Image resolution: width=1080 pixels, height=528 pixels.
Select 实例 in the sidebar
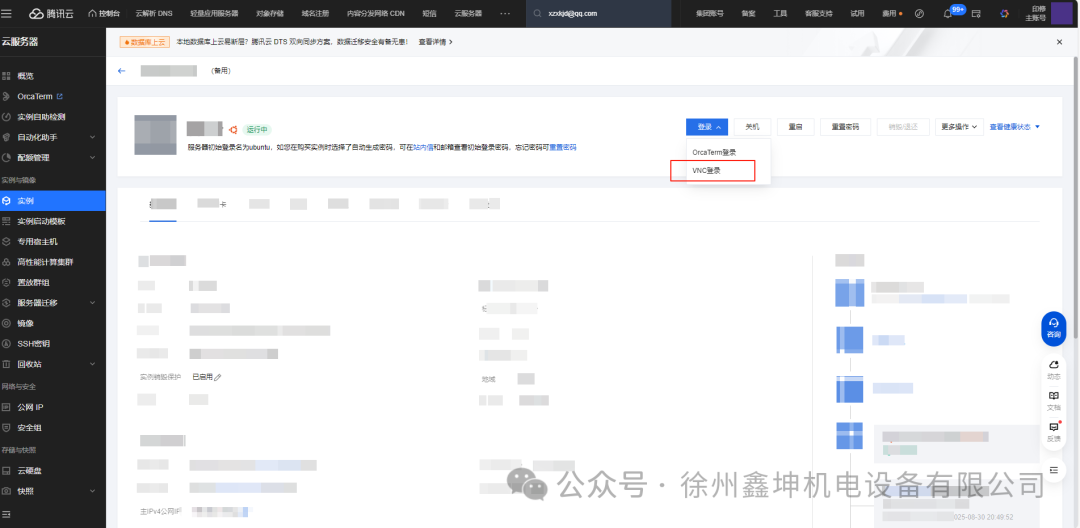click(53, 201)
